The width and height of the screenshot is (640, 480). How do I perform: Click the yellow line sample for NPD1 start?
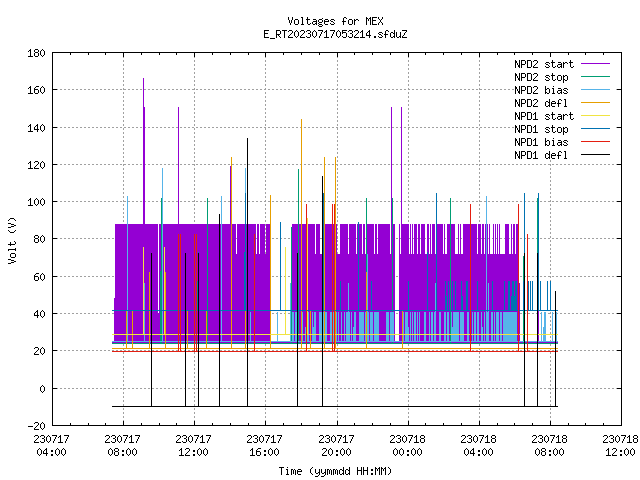click(595, 116)
